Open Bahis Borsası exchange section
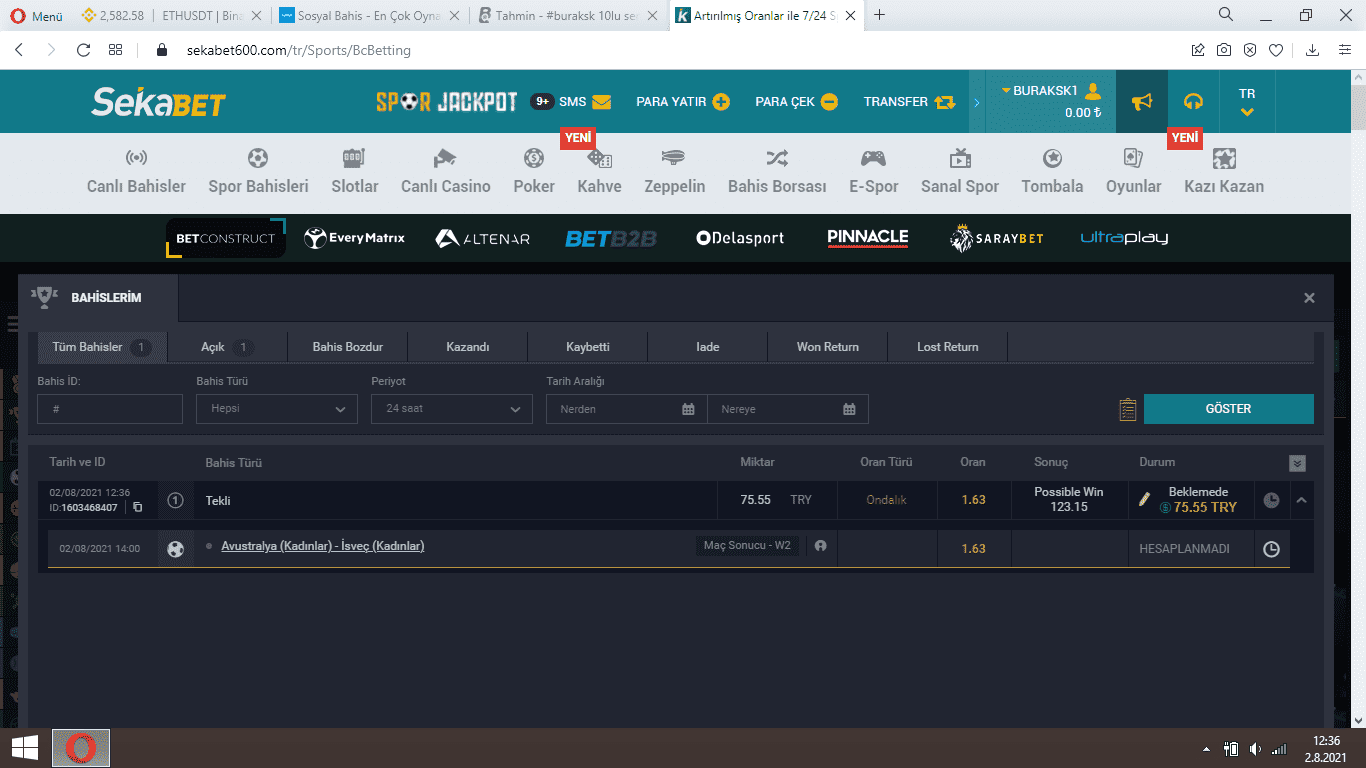The width and height of the screenshot is (1366, 768). [777, 172]
